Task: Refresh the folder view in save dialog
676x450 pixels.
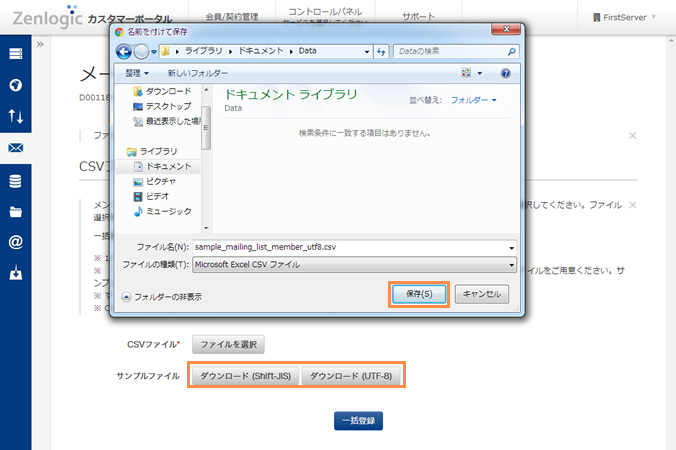Action: click(381, 52)
